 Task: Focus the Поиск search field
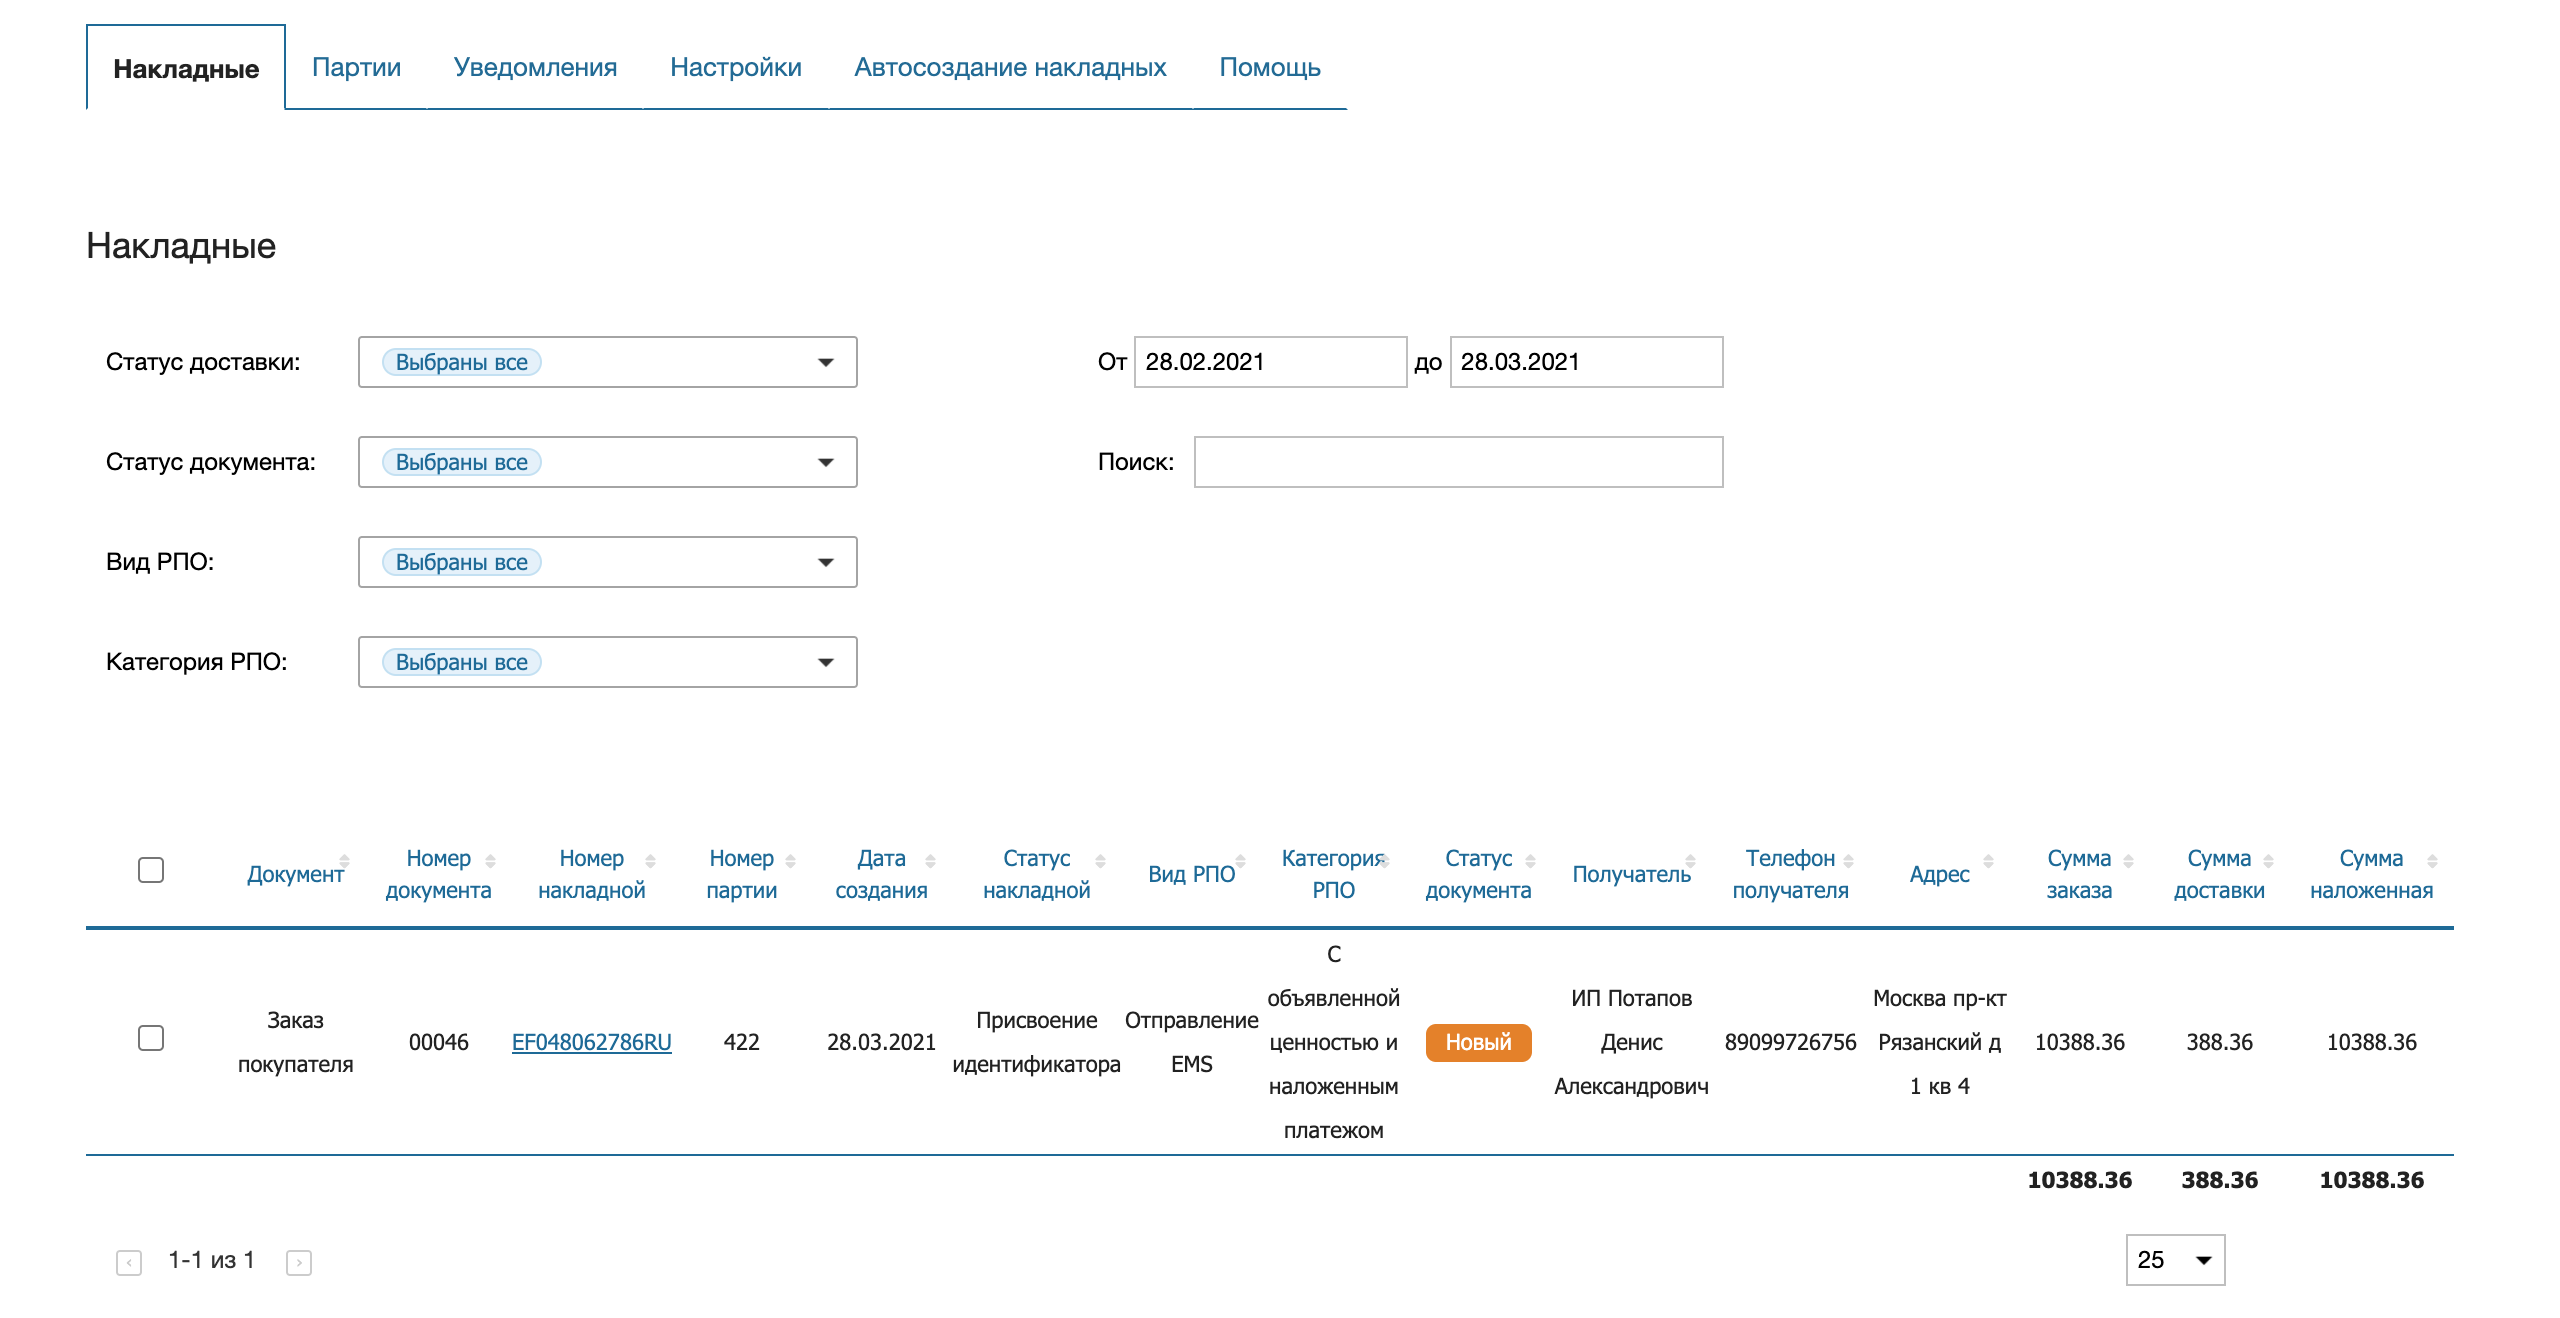(x=1458, y=462)
